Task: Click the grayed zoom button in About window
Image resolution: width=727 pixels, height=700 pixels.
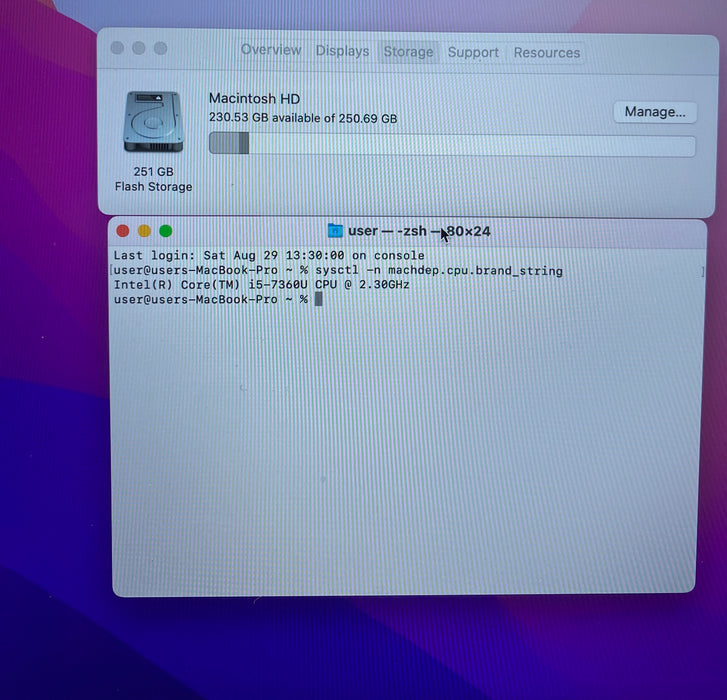Action: pos(160,48)
